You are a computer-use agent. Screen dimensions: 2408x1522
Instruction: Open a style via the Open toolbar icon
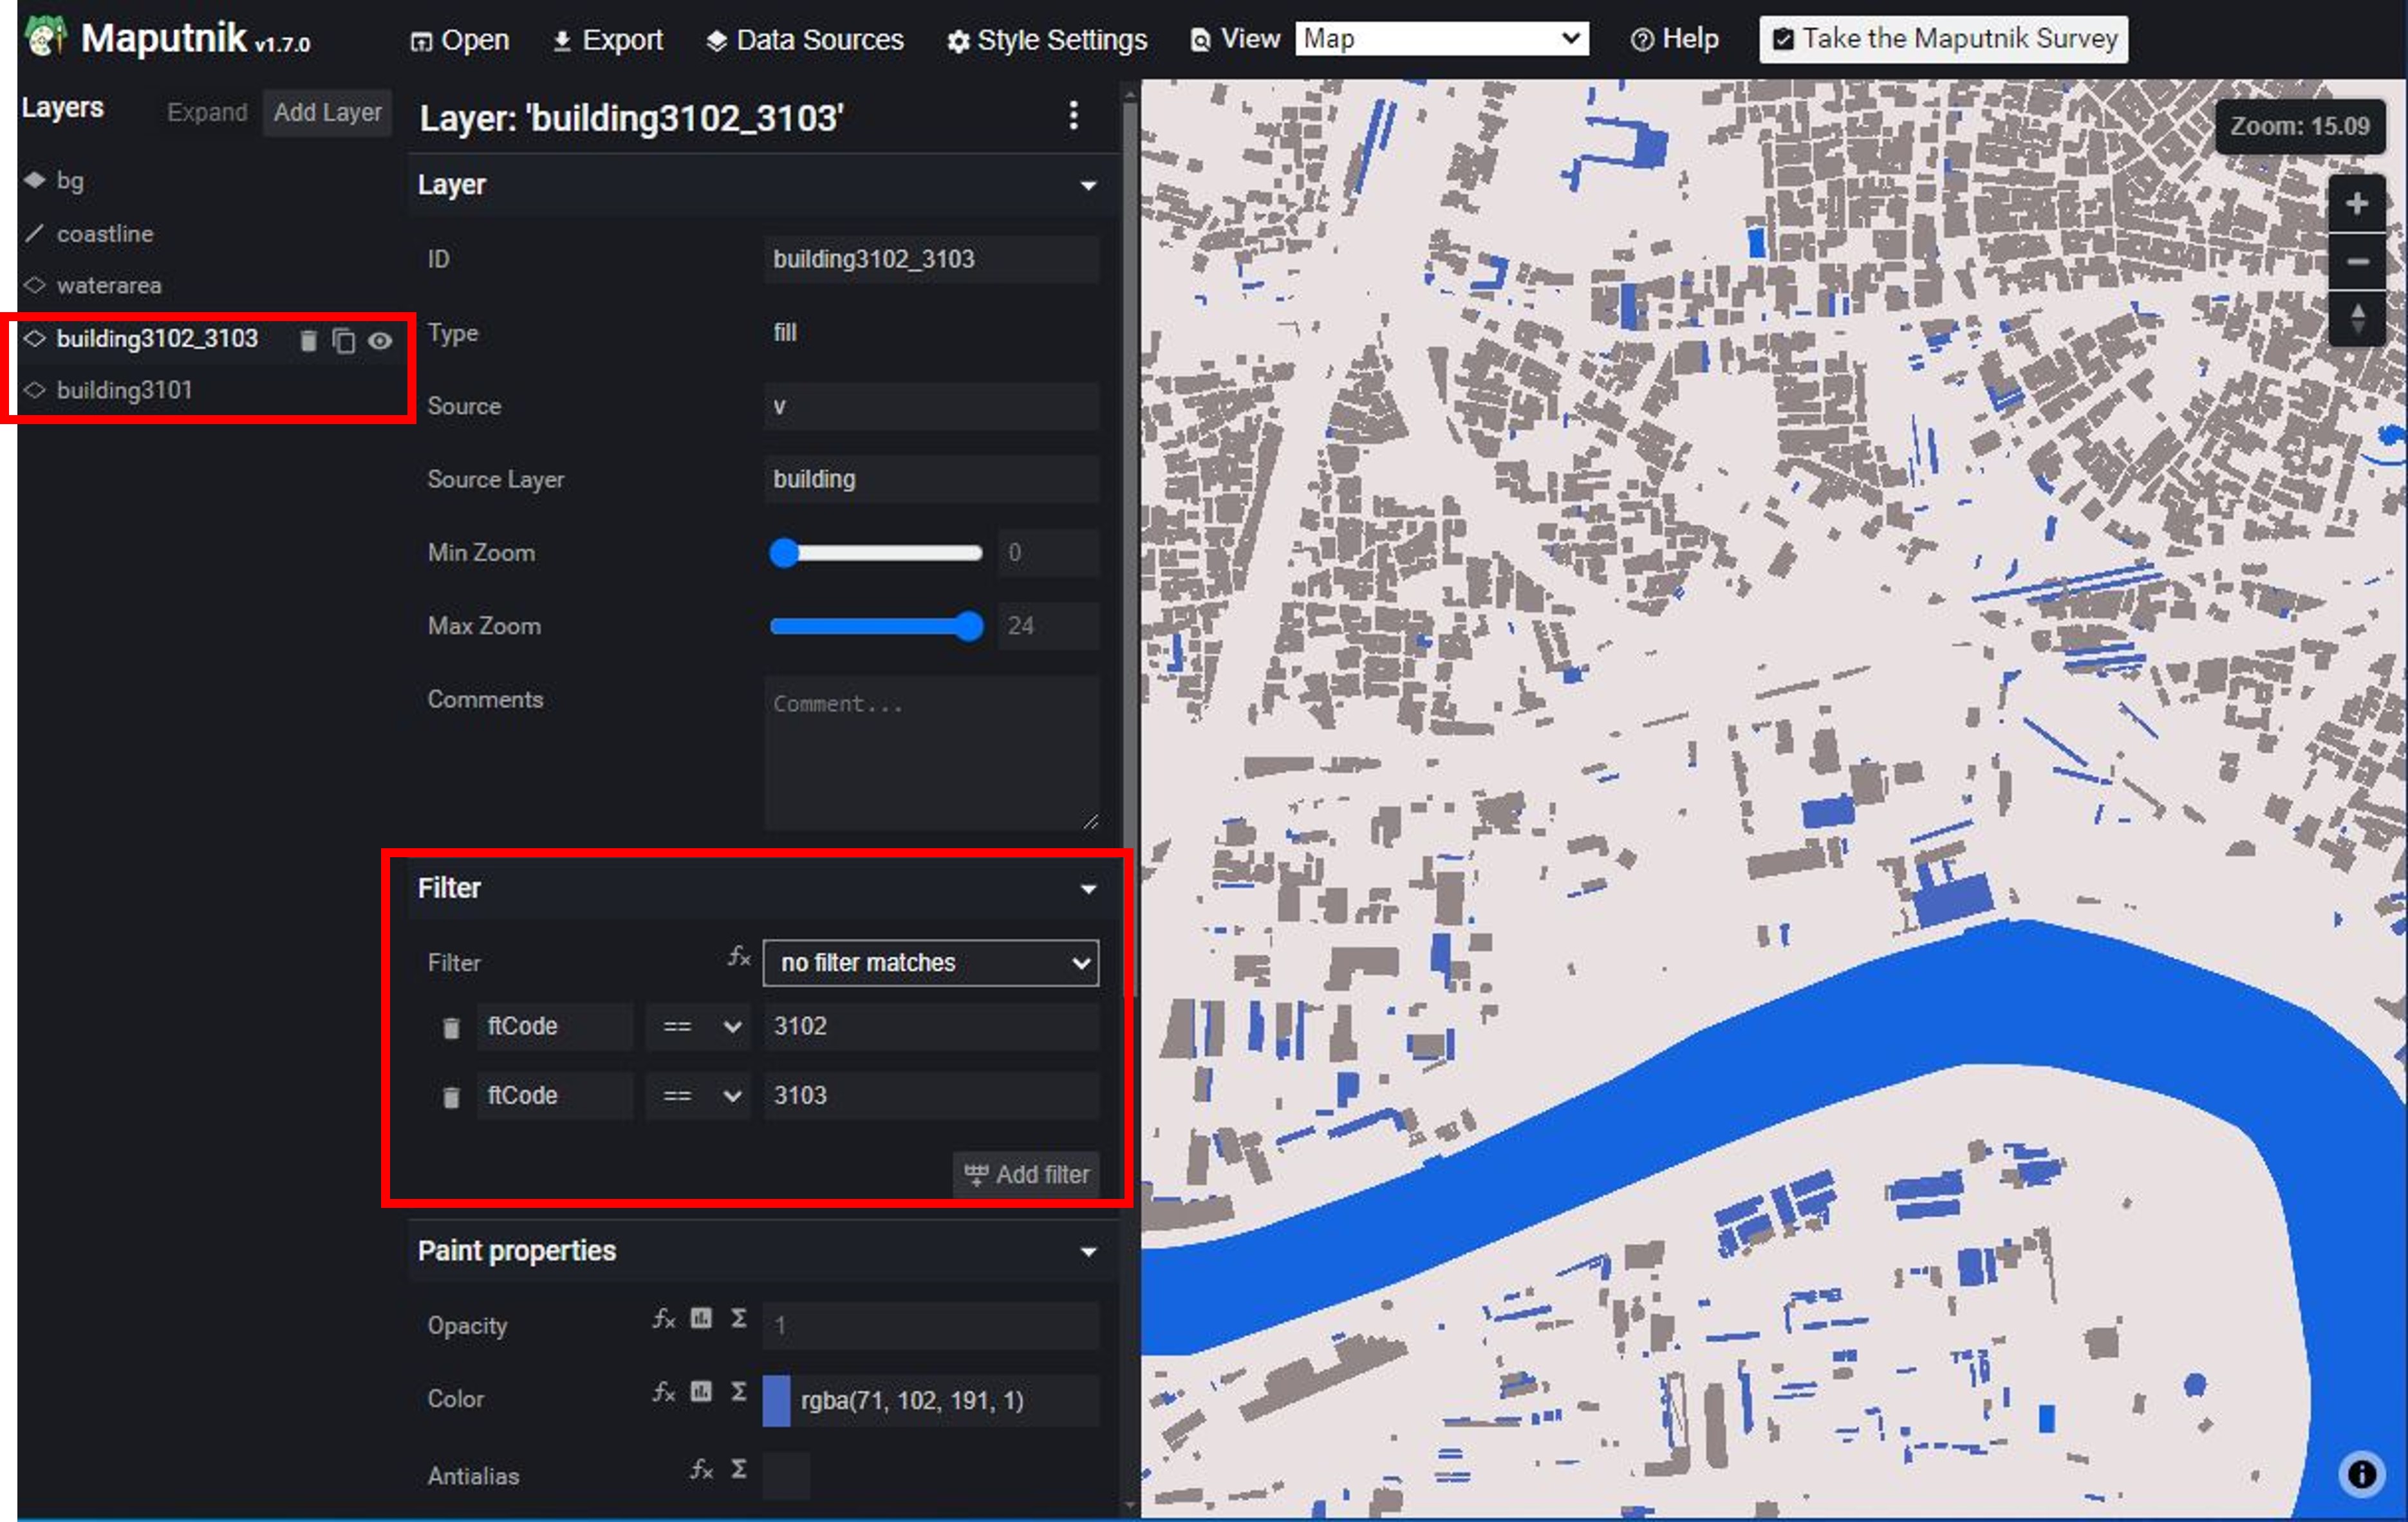coord(459,40)
